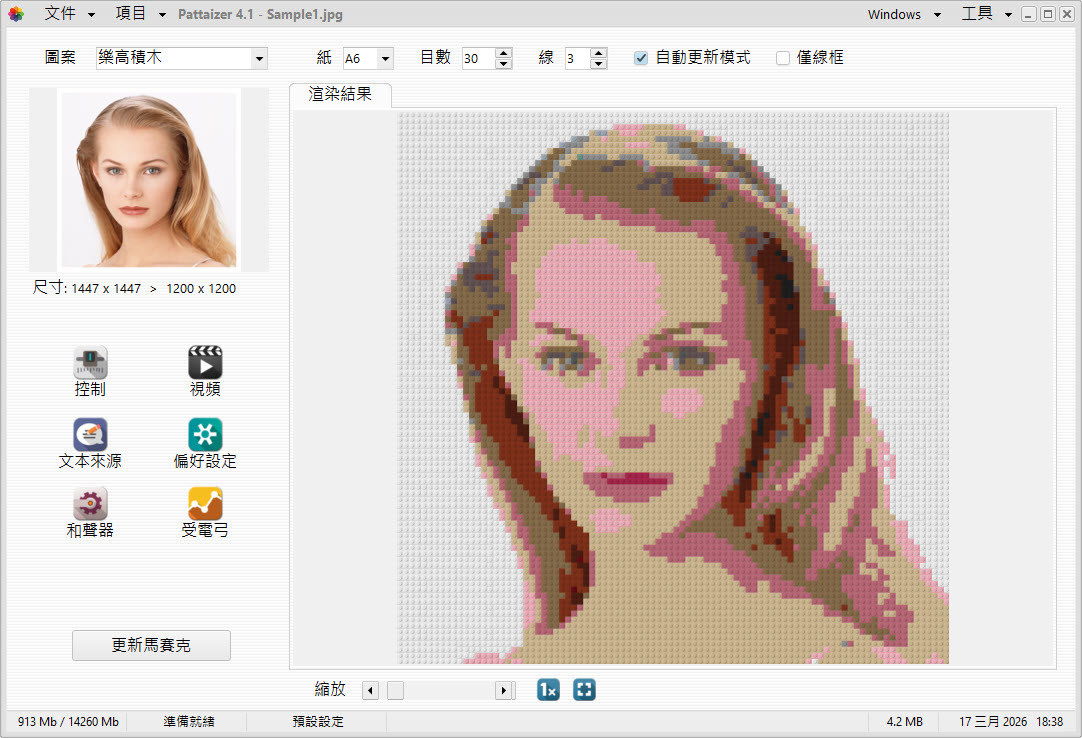The image size is (1082, 738).
Task: Open the 文件 menu
Action: [70, 14]
